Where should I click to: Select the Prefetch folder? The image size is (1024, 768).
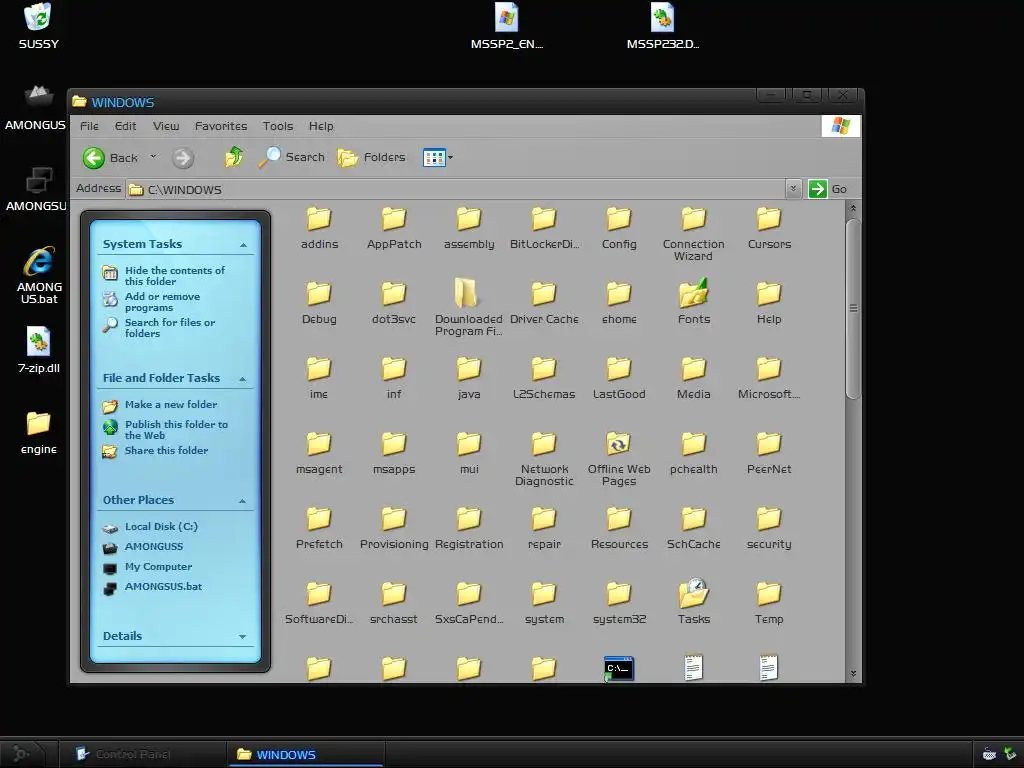click(x=319, y=527)
